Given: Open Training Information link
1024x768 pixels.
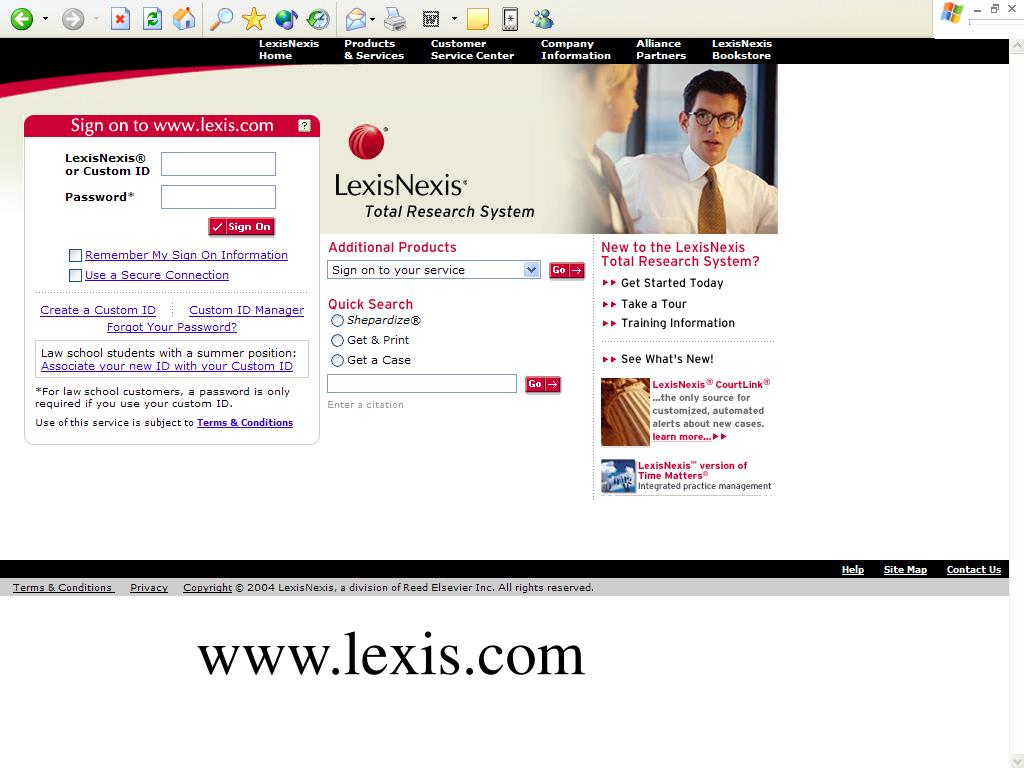Looking at the screenshot, I should coord(678,323).
